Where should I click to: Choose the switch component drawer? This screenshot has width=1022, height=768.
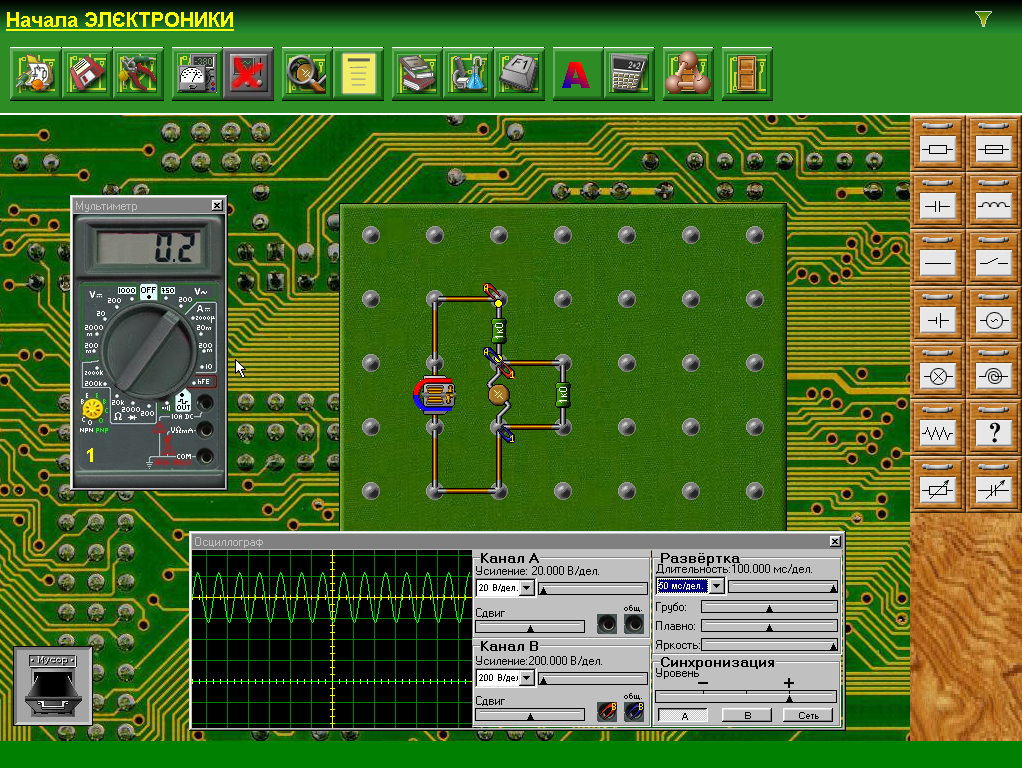(994, 261)
